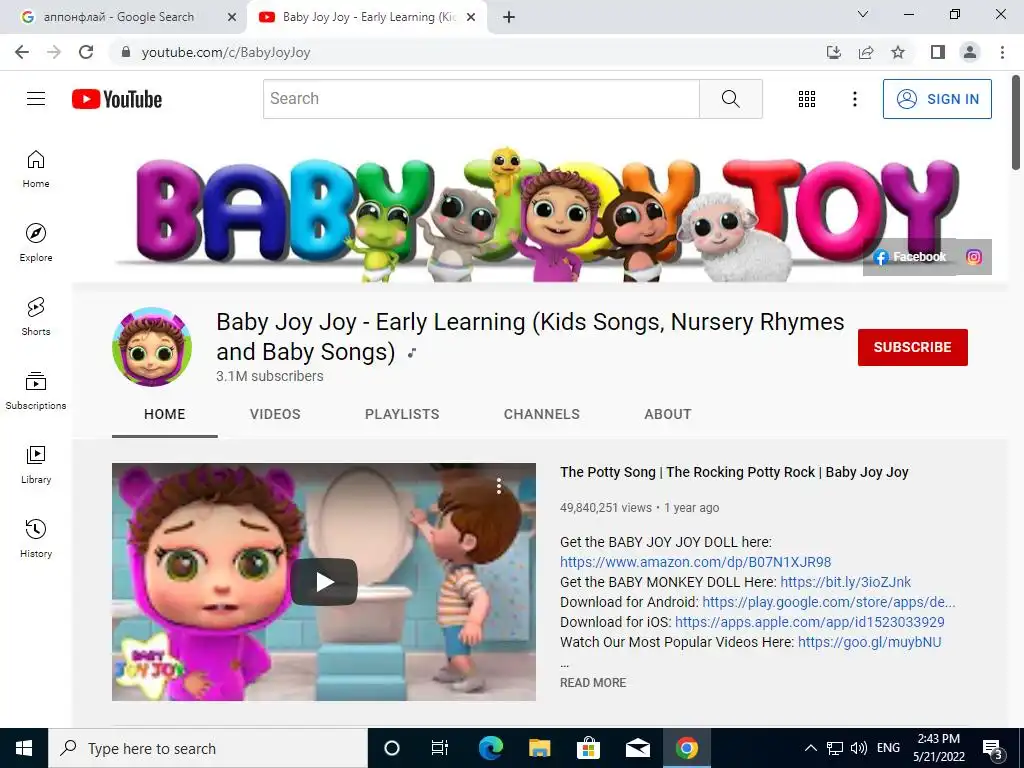Open the YouTube hamburger guide menu

[x=36, y=99]
